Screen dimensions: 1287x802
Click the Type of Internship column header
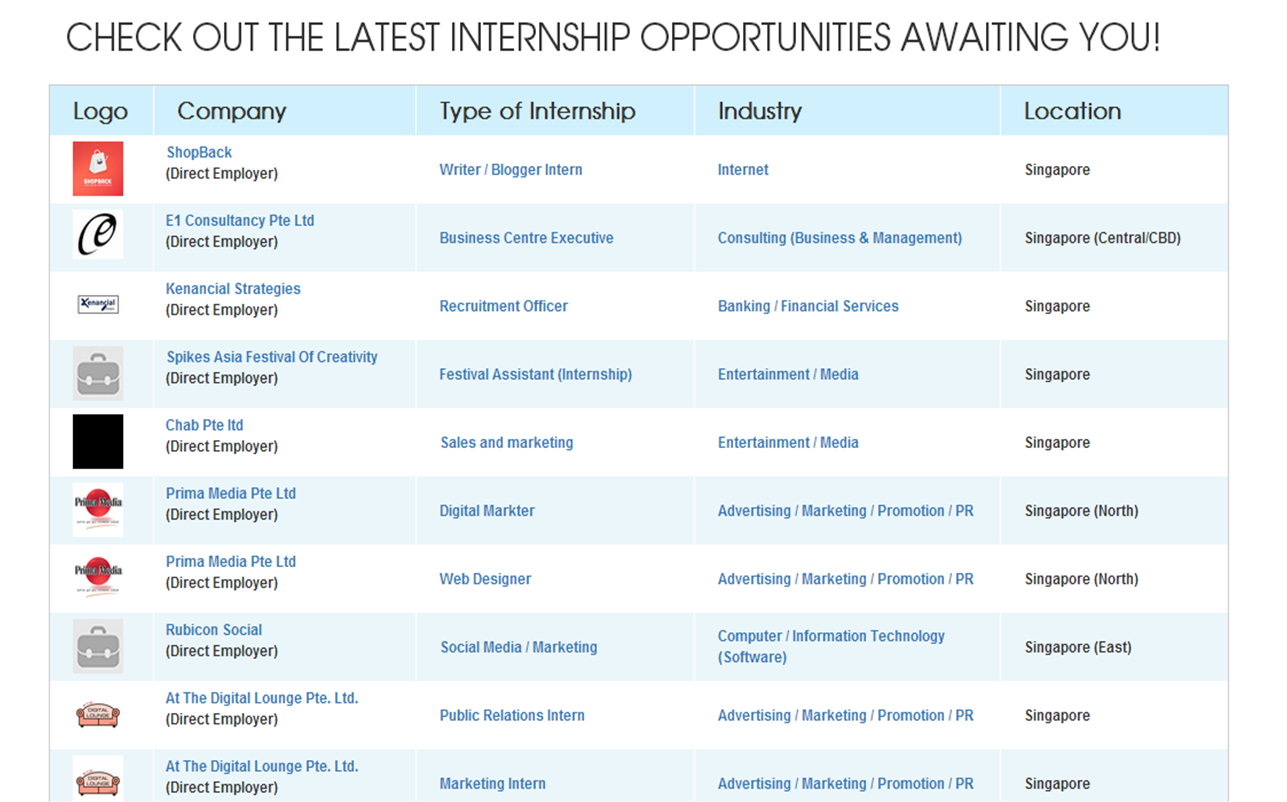(x=538, y=111)
